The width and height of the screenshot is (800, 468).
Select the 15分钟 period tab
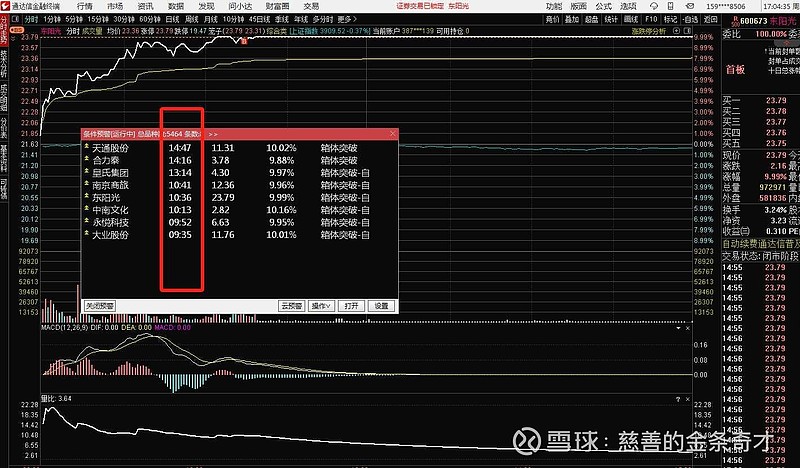pos(97,19)
